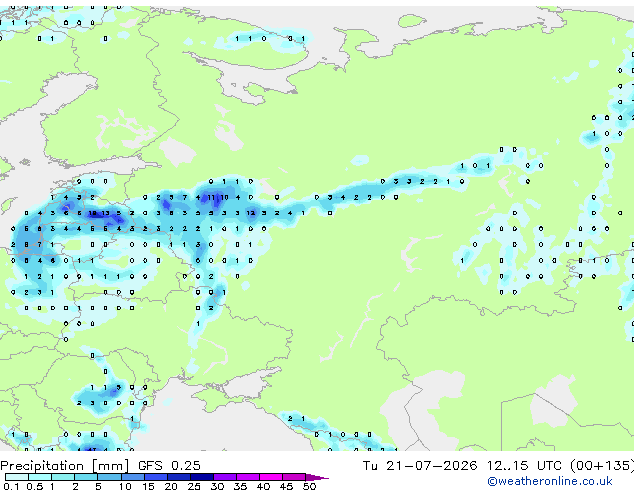The width and height of the screenshot is (634, 490).
Task: Click the '13' precipitation value on the map
Action: tap(106, 213)
